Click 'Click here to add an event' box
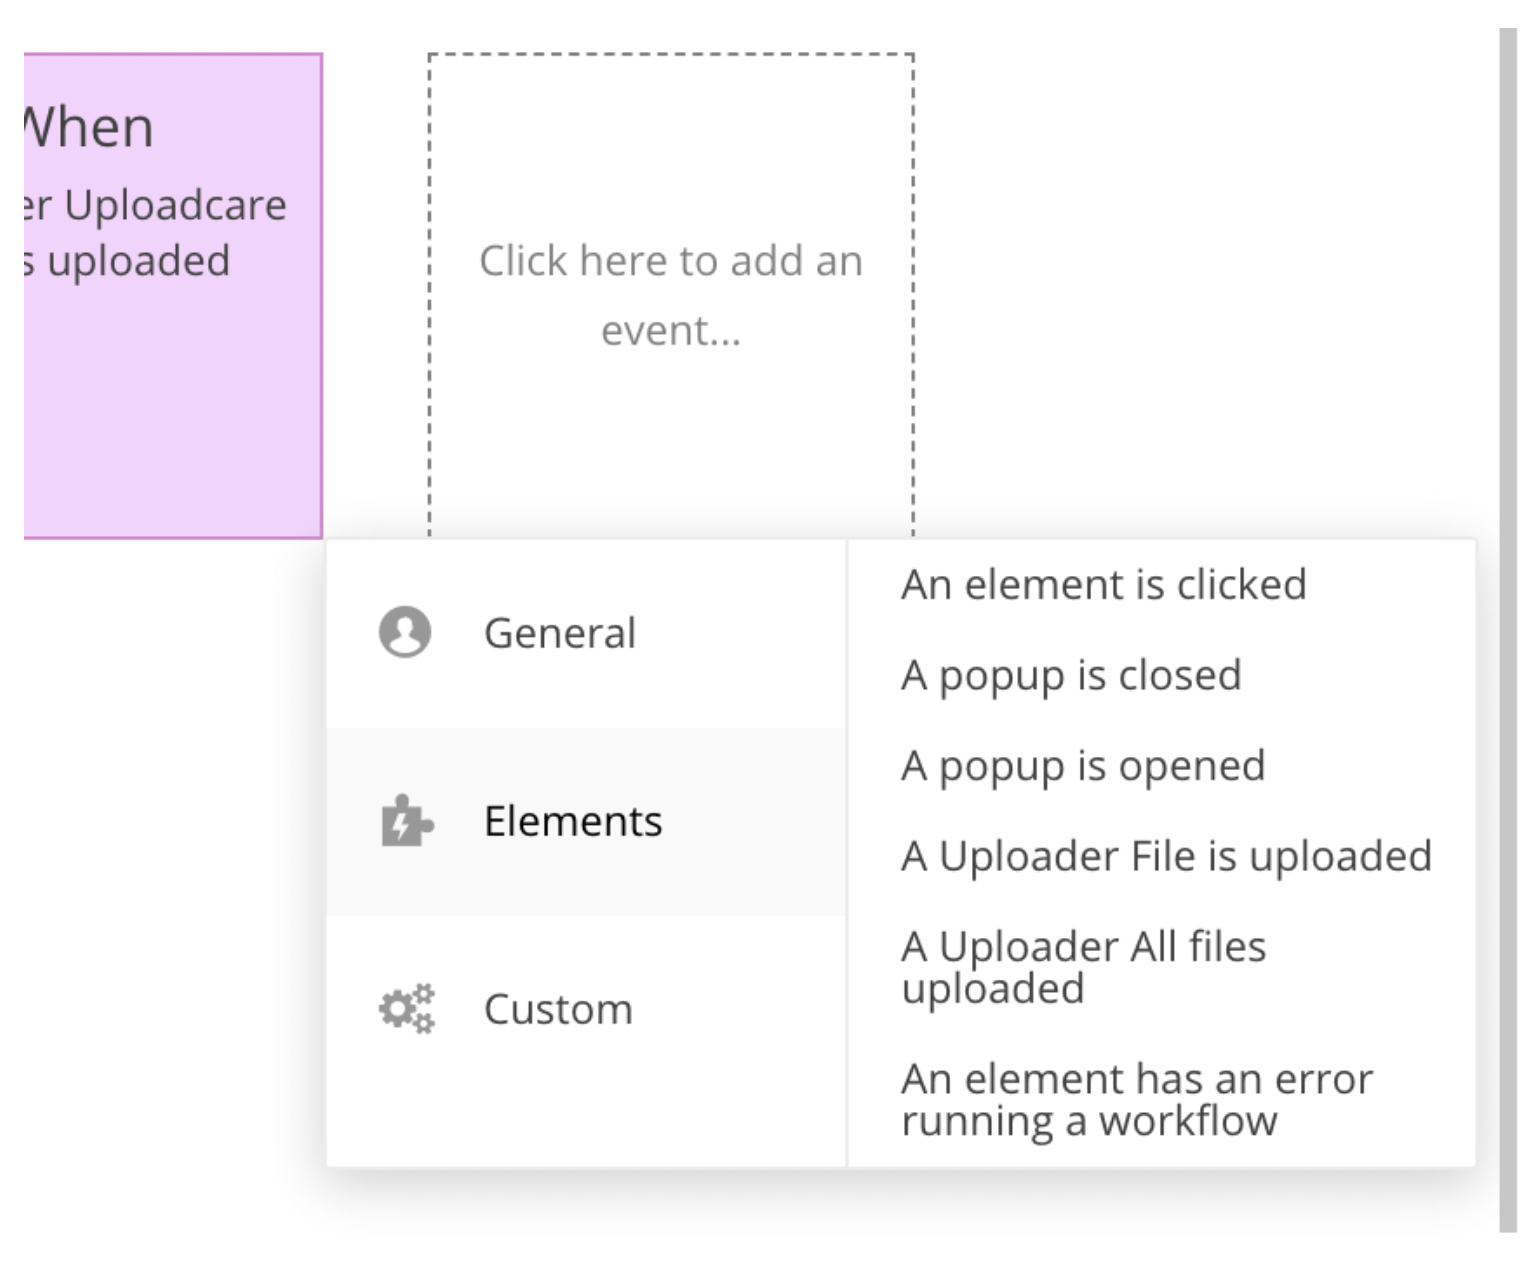 tap(671, 296)
